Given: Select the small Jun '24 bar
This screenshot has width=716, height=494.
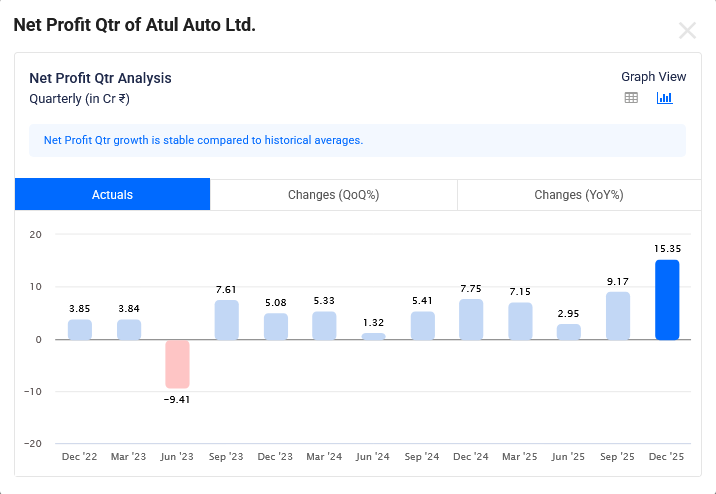Looking at the screenshot, I should [373, 337].
